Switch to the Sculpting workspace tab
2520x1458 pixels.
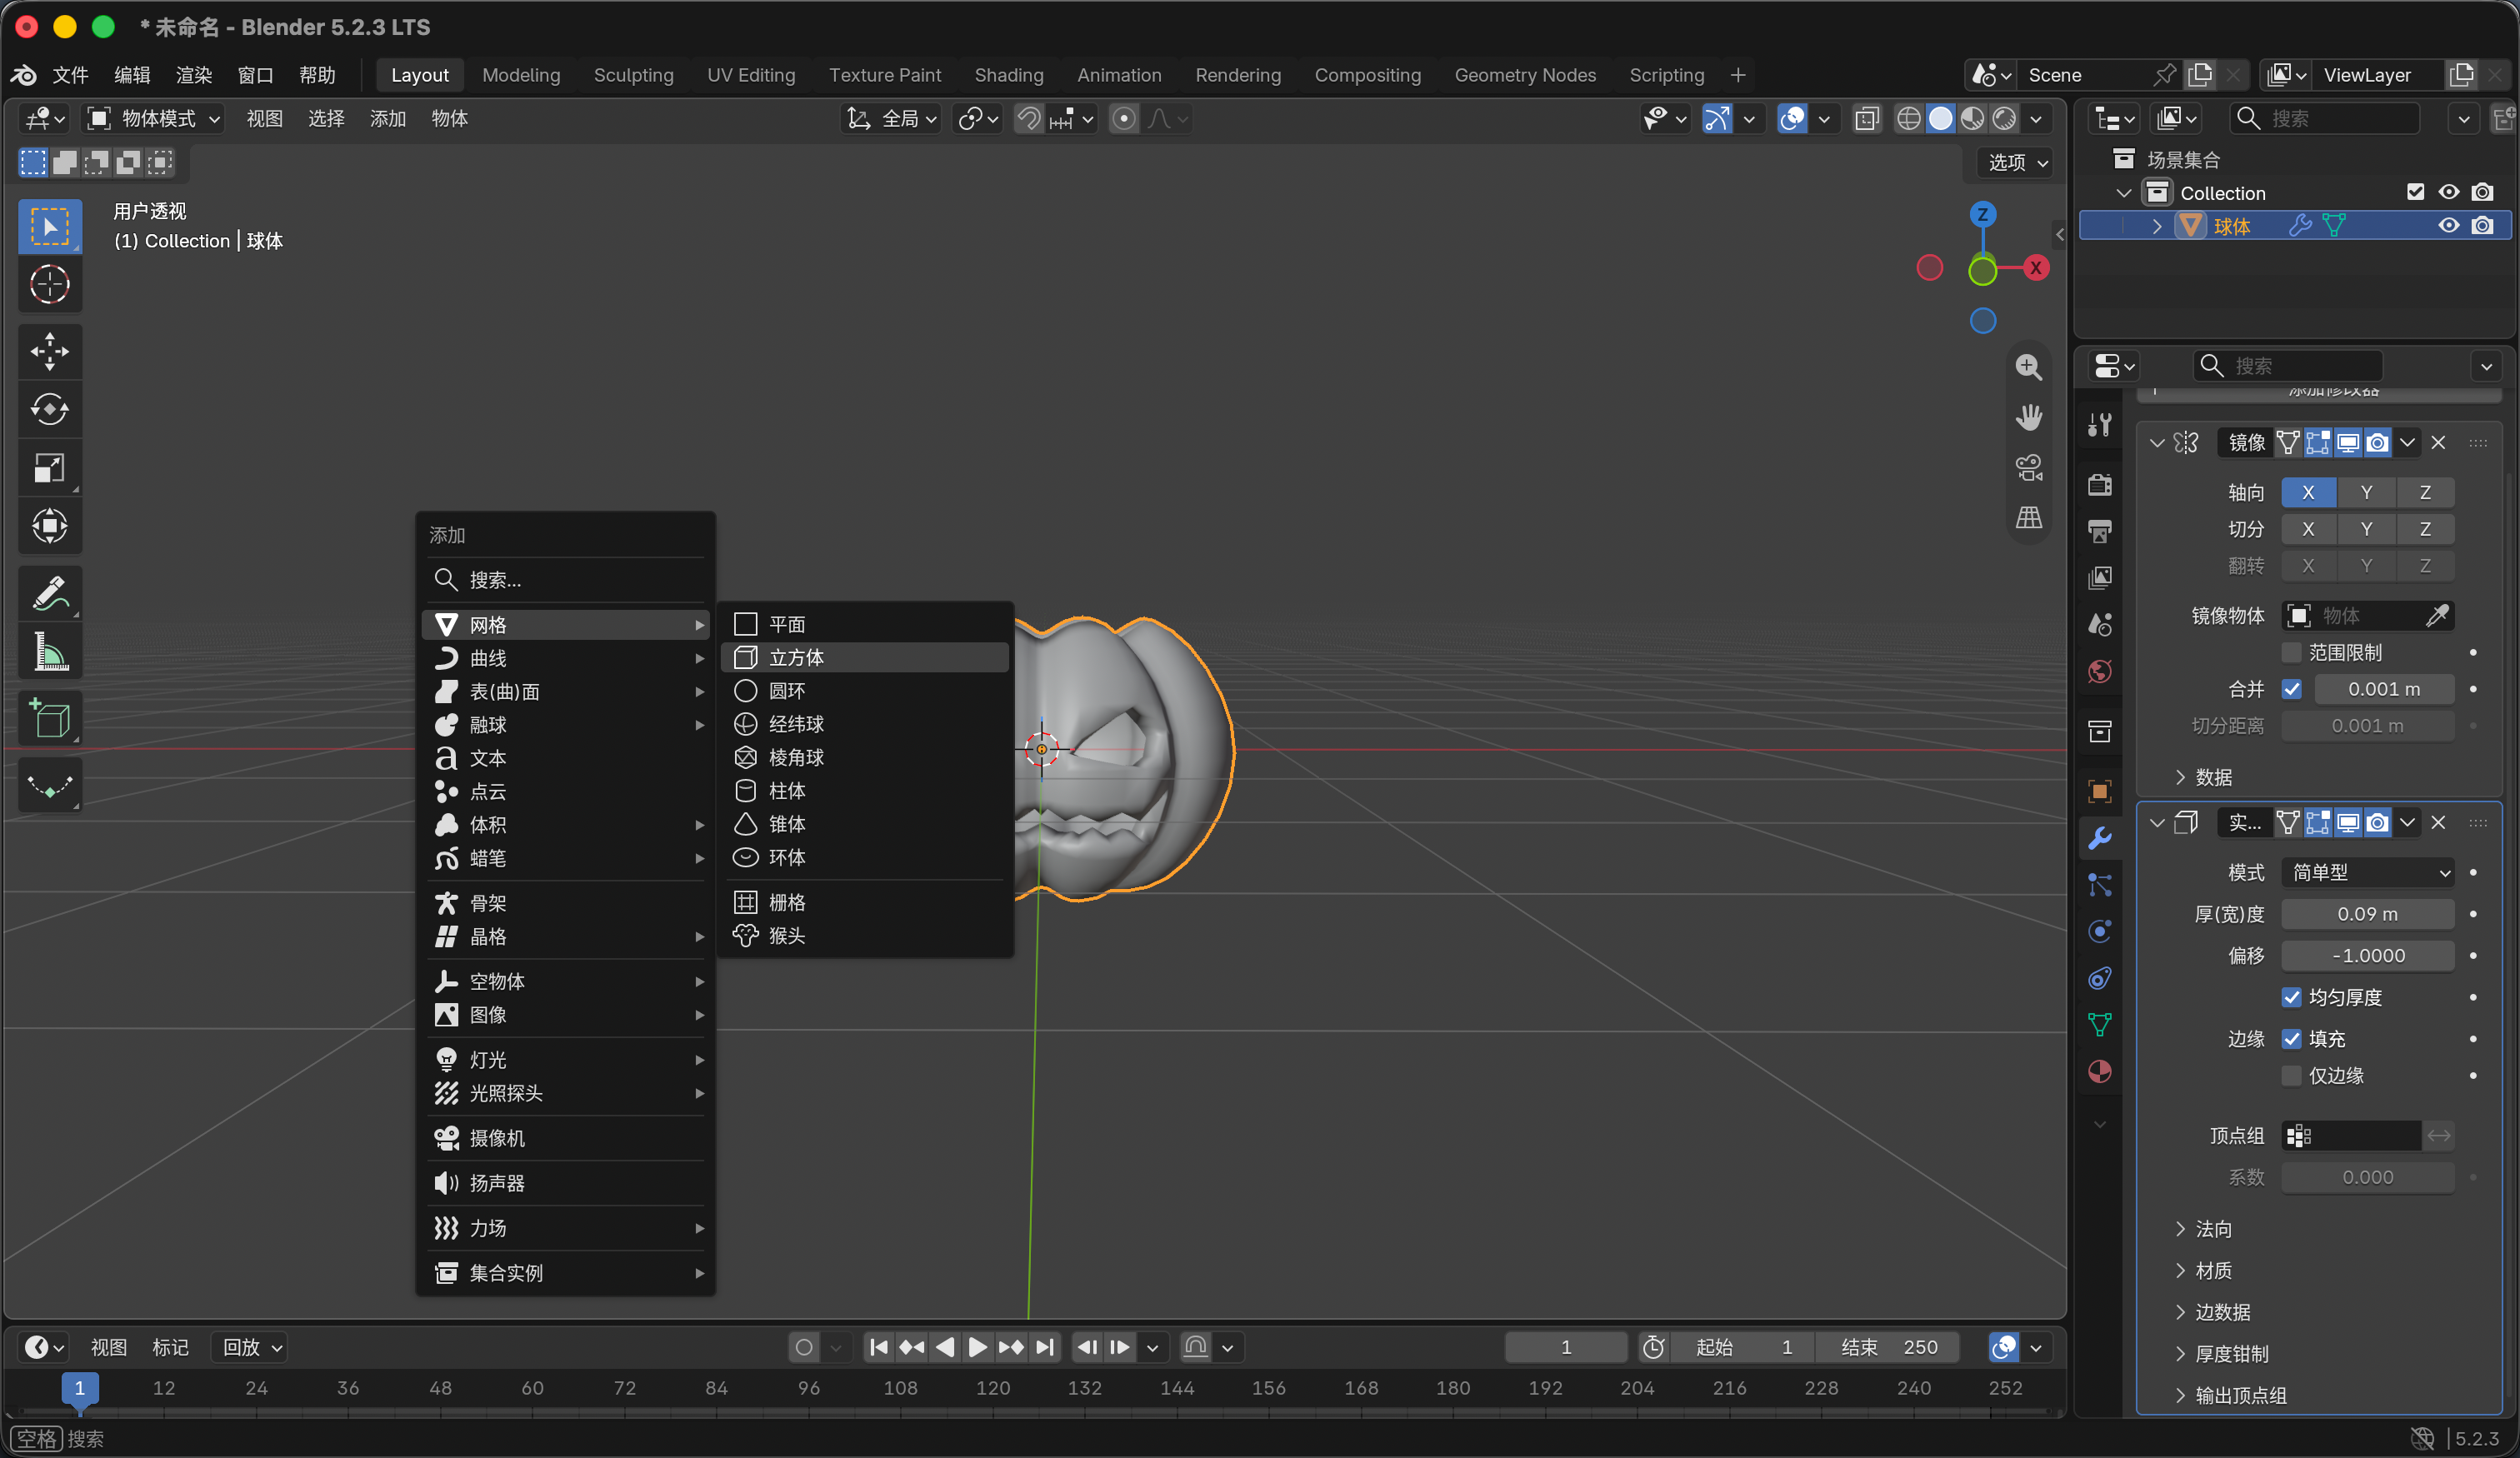(x=633, y=75)
